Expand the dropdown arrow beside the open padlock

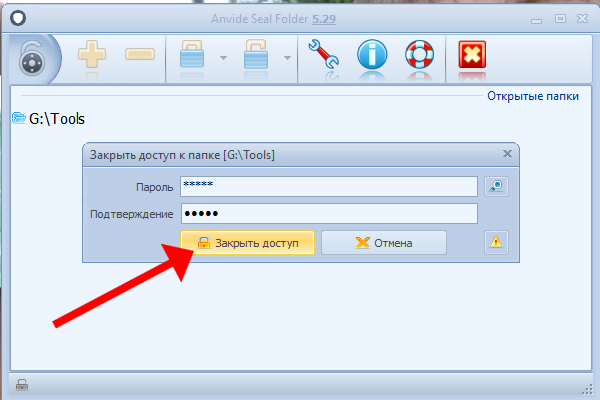coord(288,58)
